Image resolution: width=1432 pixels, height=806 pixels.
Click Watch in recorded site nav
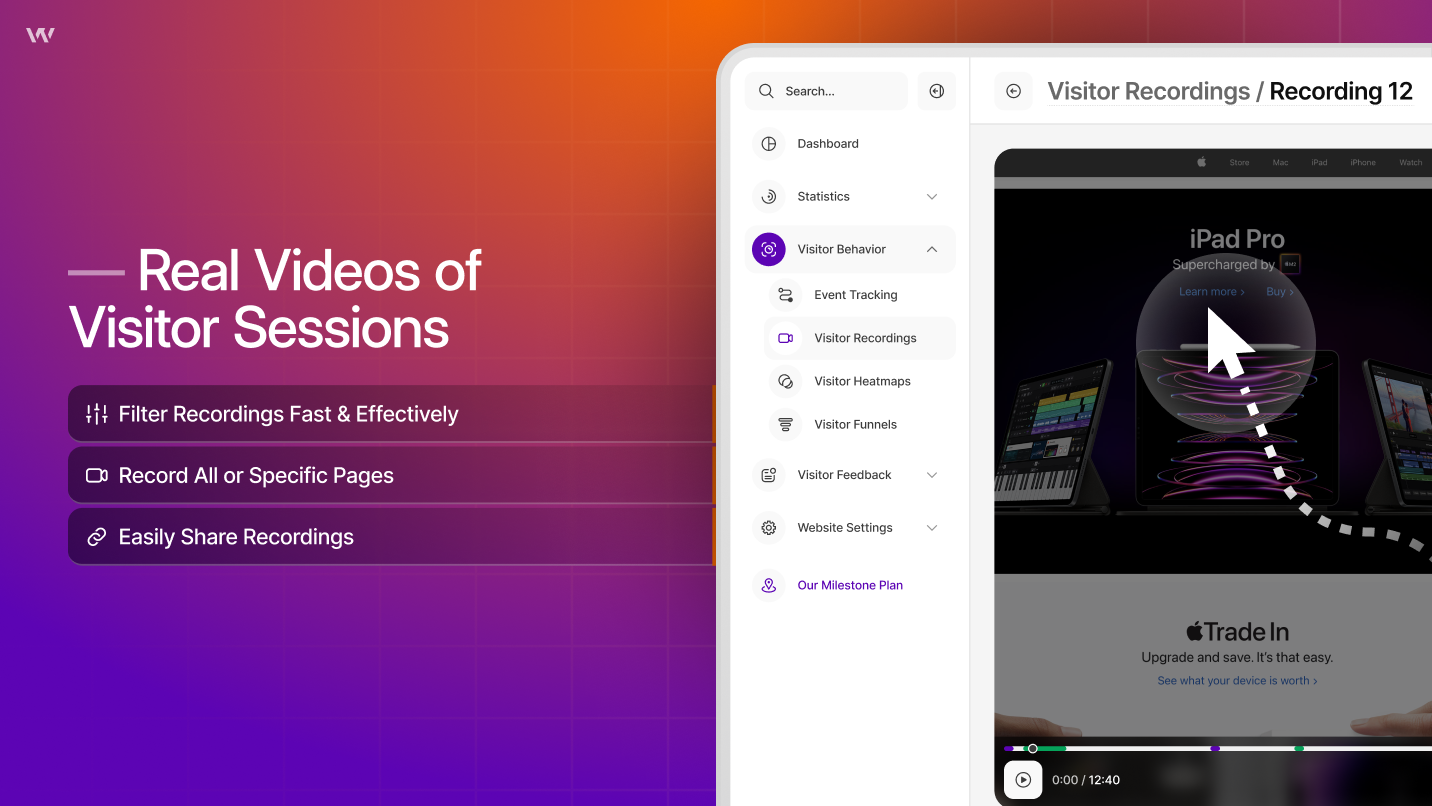pos(1411,162)
